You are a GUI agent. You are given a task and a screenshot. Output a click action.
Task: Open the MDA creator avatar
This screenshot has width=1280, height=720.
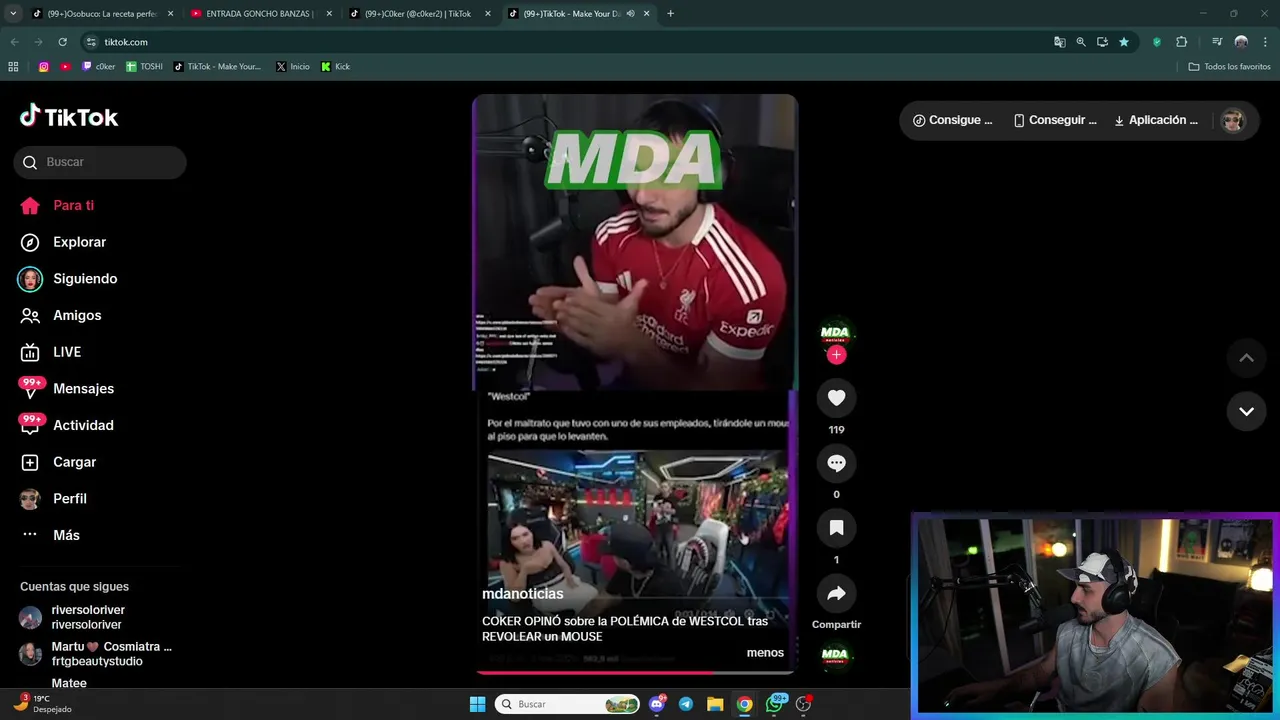point(835,332)
